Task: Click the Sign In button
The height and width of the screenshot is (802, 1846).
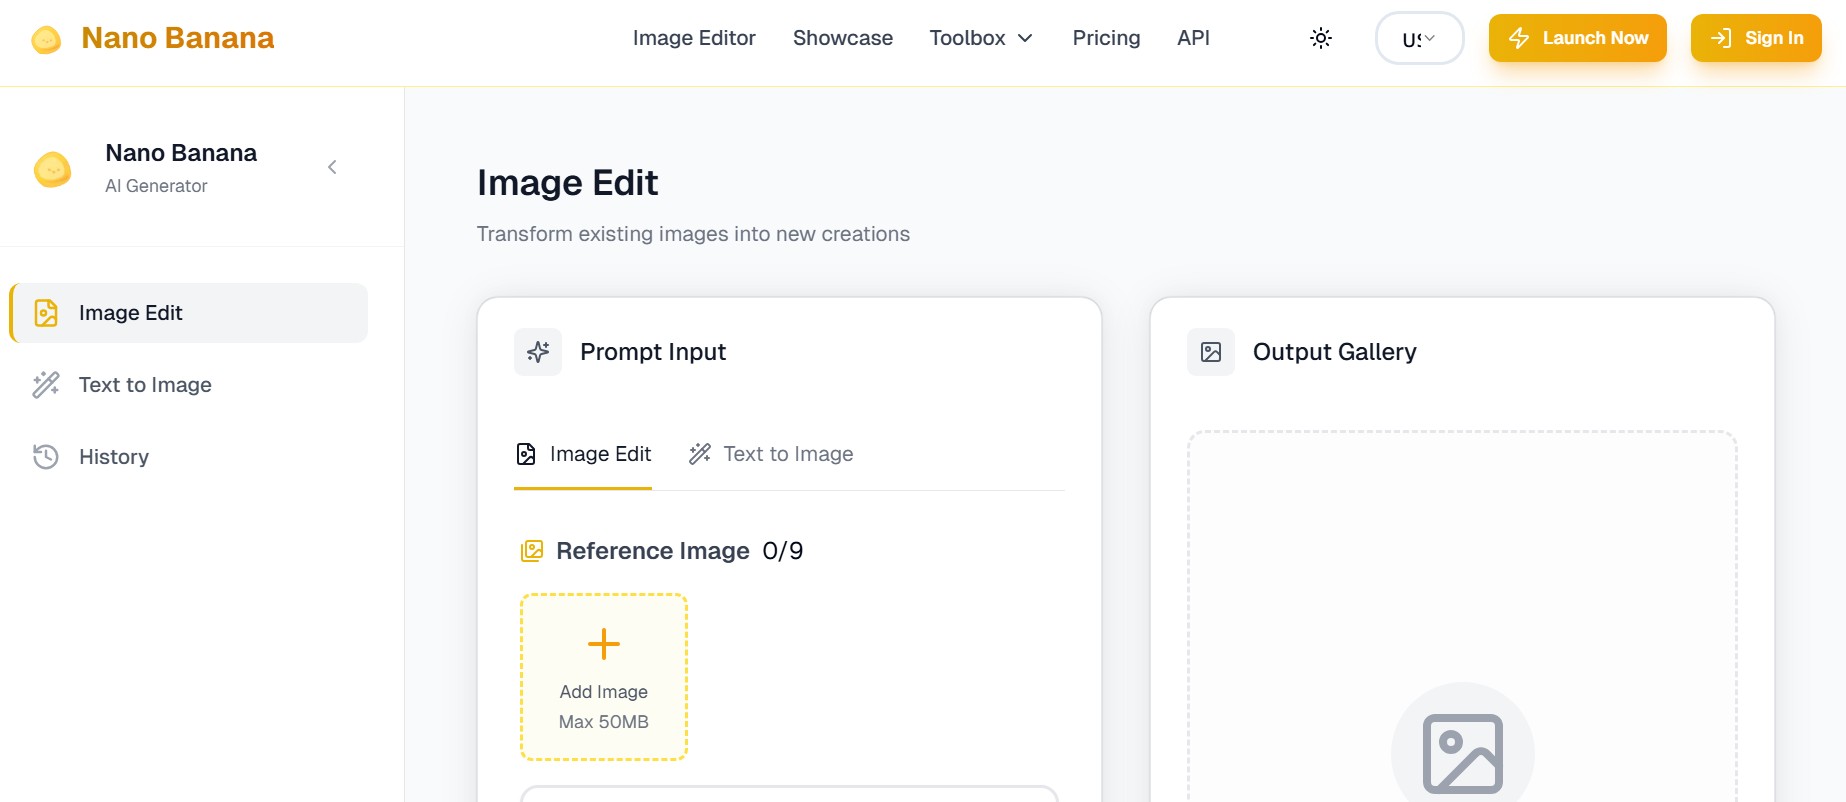Action: 1755,38
